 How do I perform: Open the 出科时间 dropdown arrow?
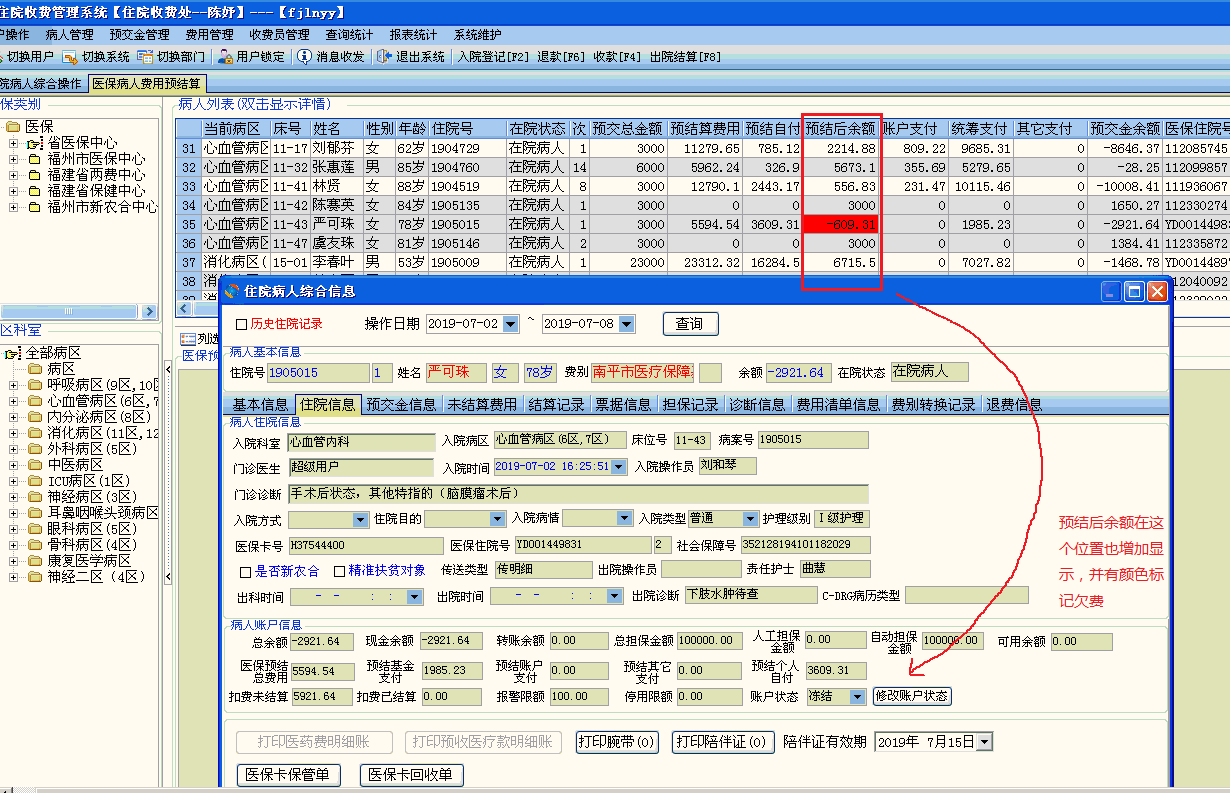415,597
